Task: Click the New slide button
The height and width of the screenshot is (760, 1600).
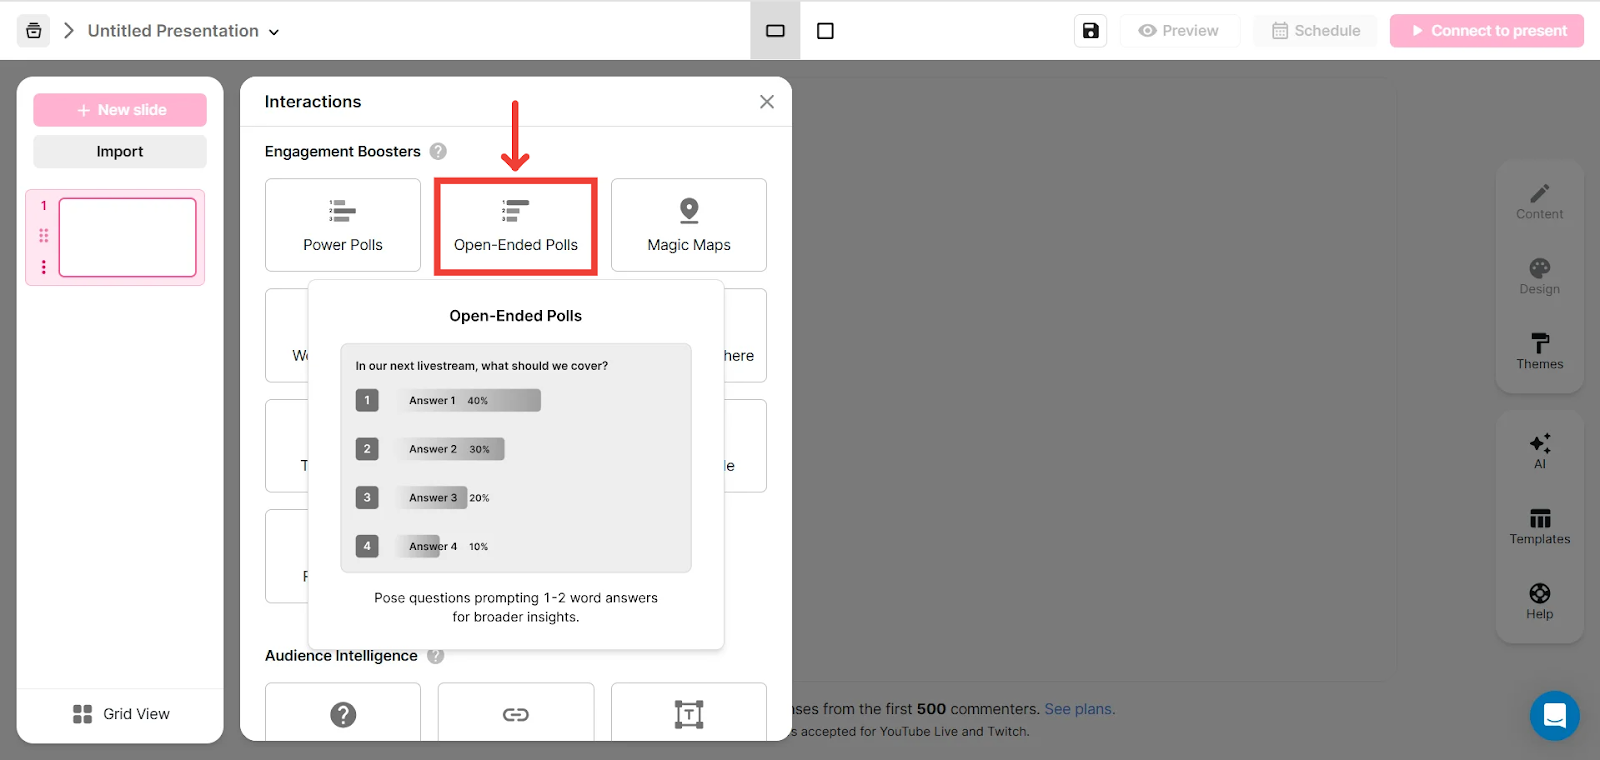Action: [x=120, y=110]
